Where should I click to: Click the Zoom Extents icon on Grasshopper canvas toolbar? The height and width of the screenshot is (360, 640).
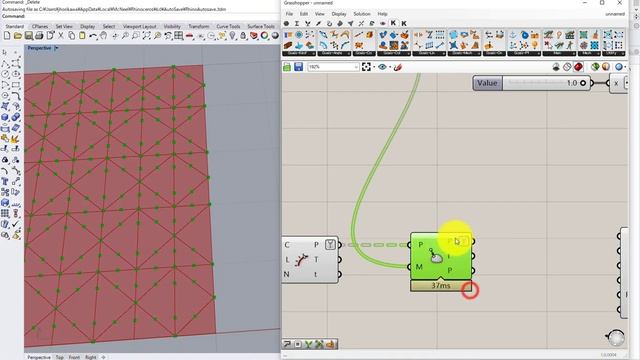[x=366, y=67]
